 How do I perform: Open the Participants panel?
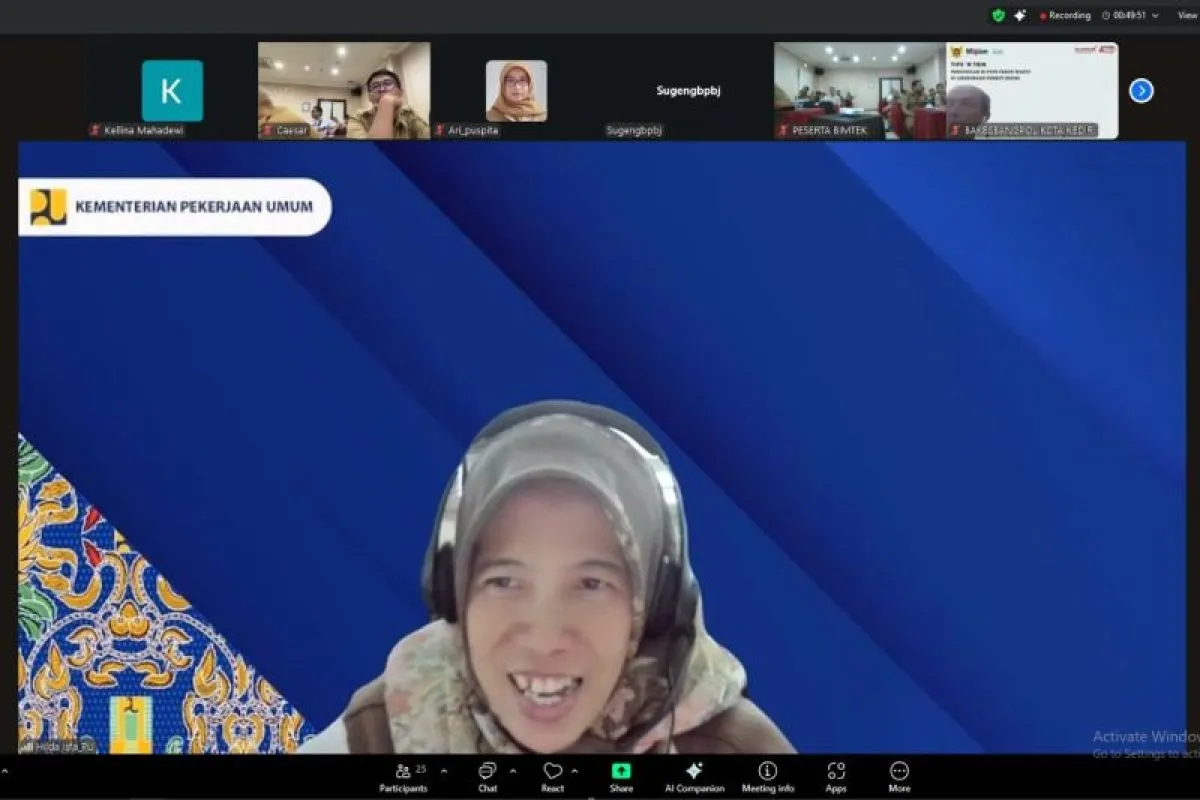click(x=403, y=776)
